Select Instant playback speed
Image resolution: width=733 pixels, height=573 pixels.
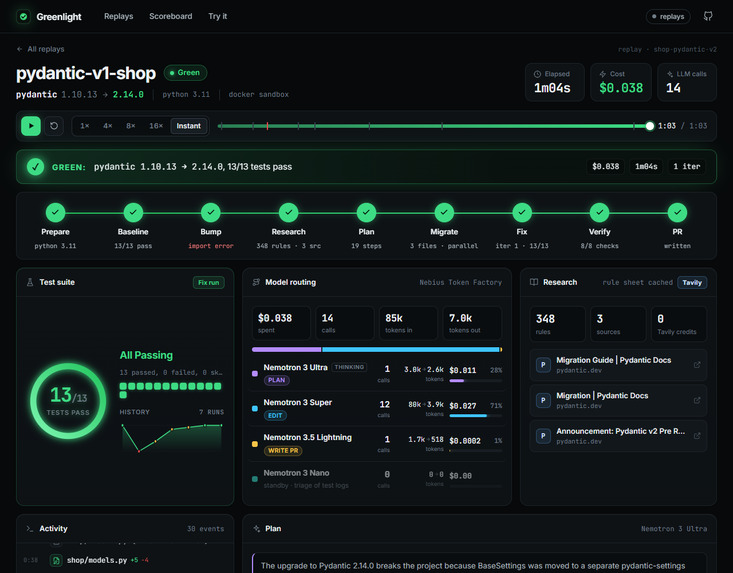(x=188, y=126)
